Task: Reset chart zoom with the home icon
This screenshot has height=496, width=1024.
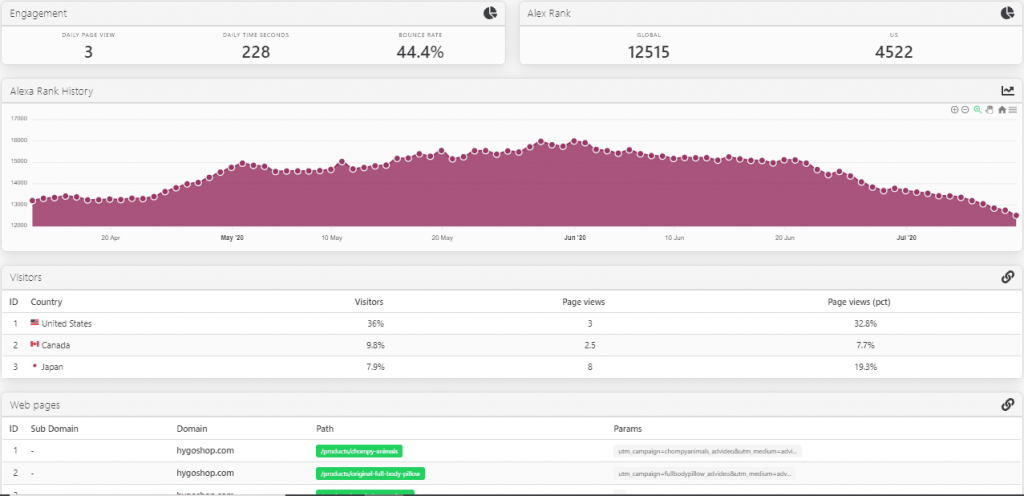Action: (1002, 110)
